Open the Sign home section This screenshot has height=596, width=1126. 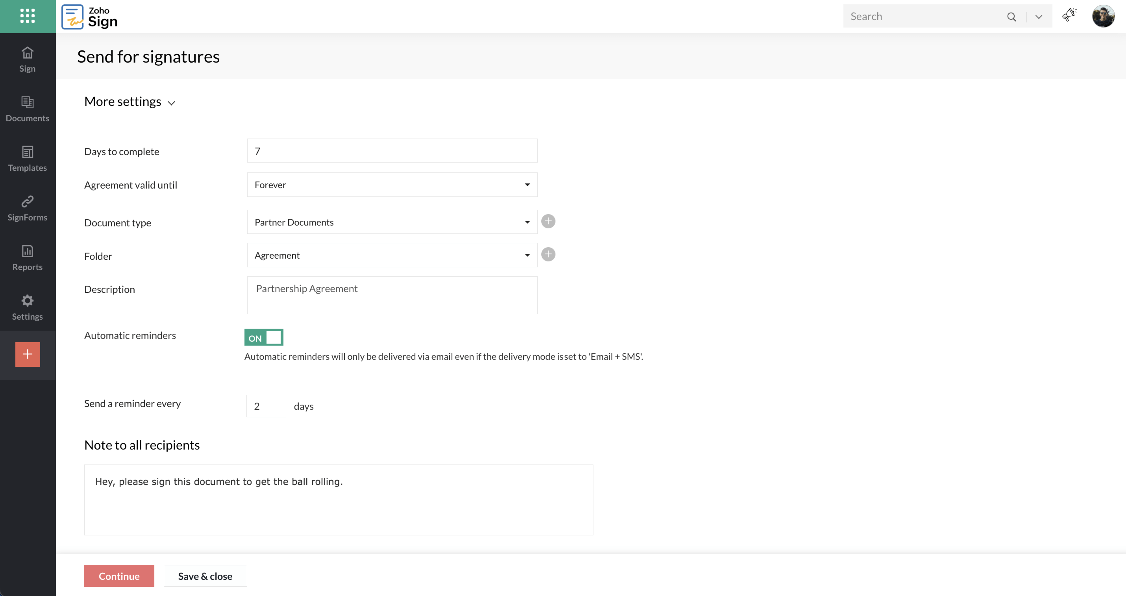27,60
